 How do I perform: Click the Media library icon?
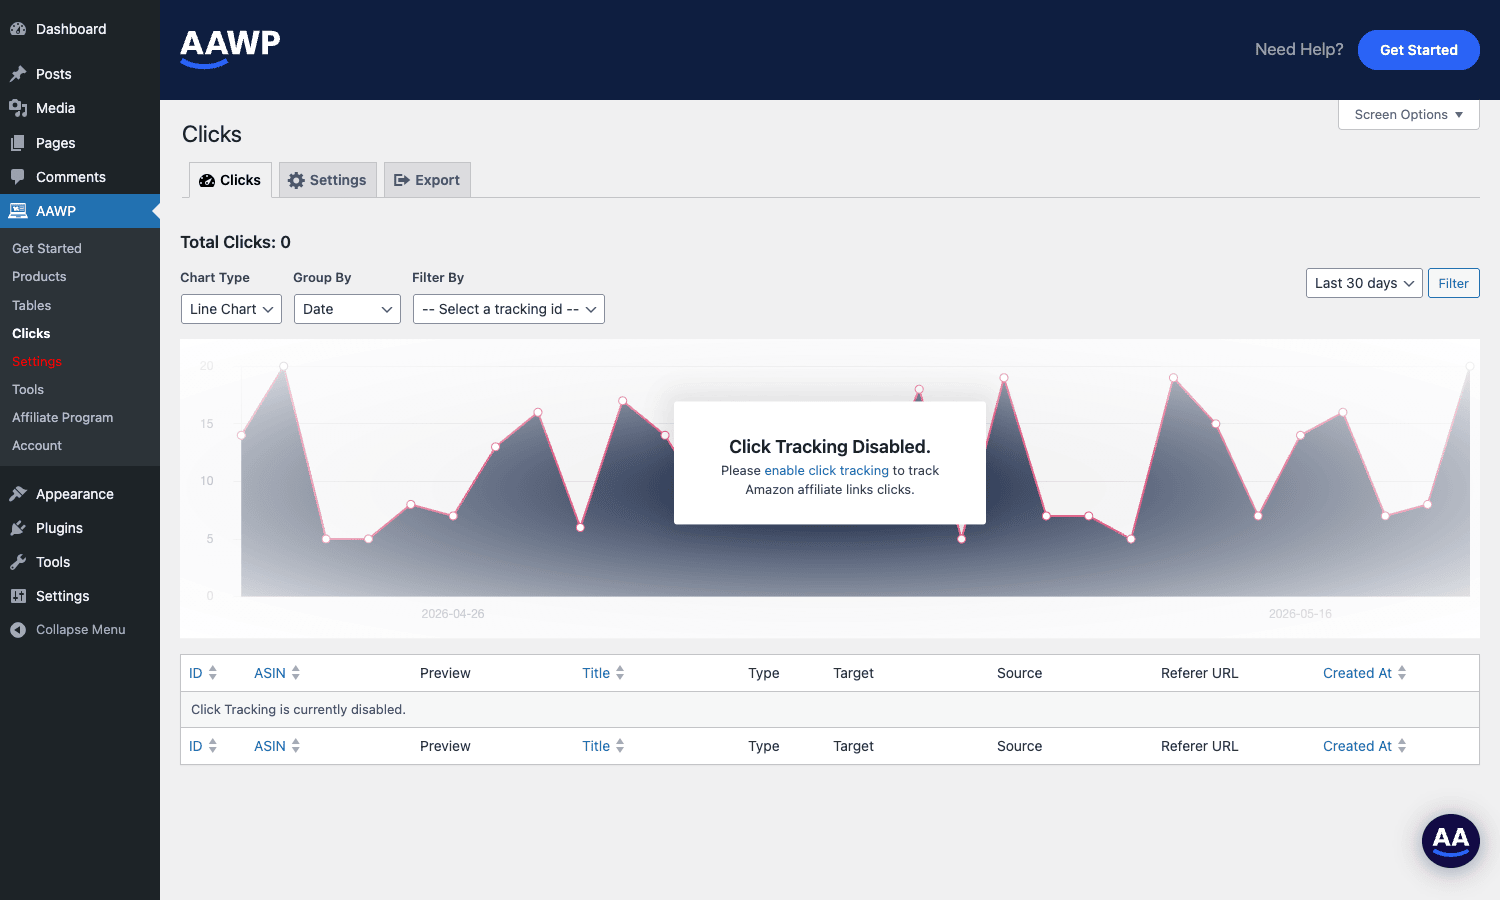click(x=18, y=108)
